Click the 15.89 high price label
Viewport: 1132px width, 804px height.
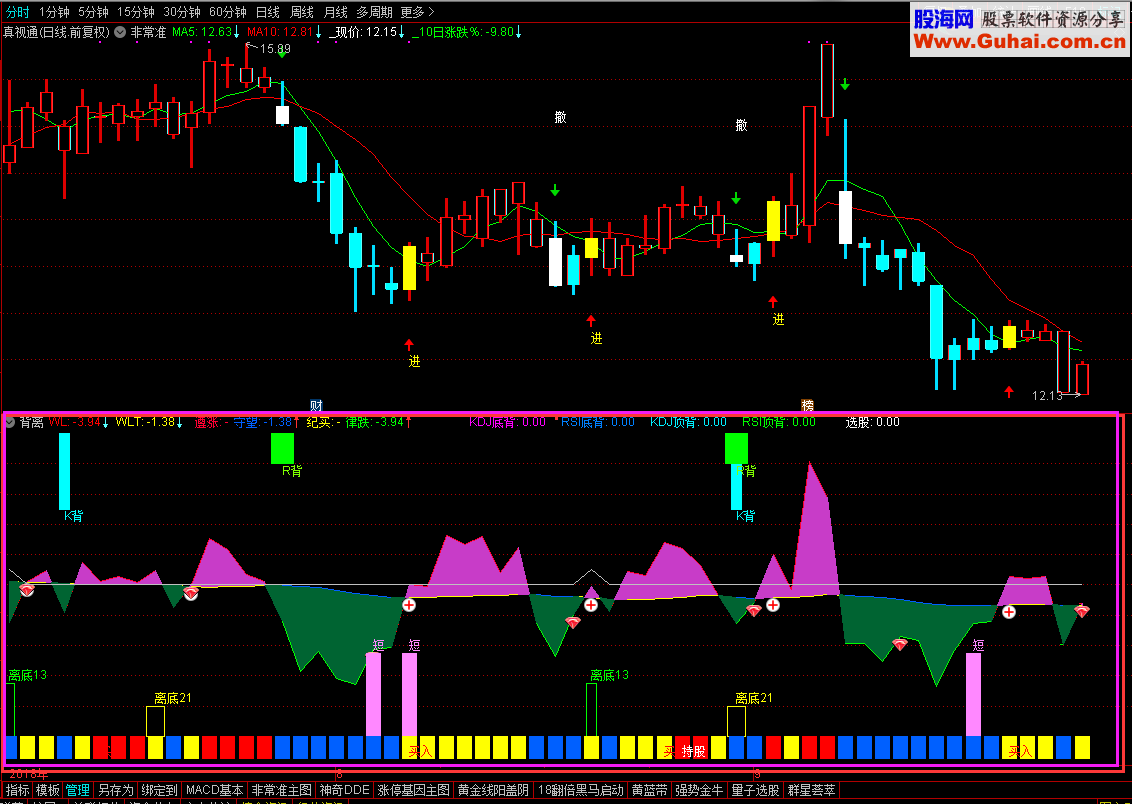[x=275, y=49]
